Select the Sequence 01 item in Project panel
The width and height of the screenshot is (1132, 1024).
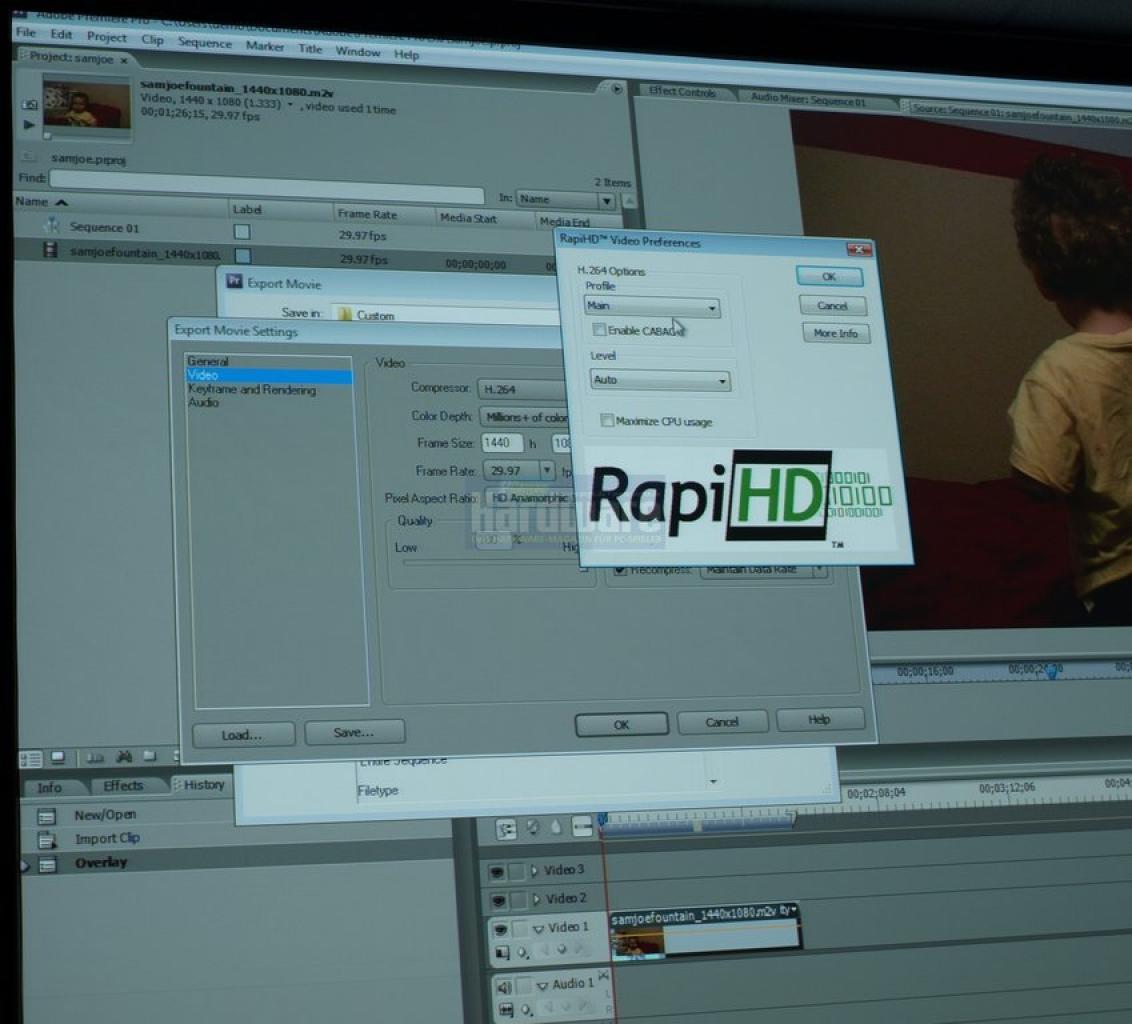click(x=104, y=227)
